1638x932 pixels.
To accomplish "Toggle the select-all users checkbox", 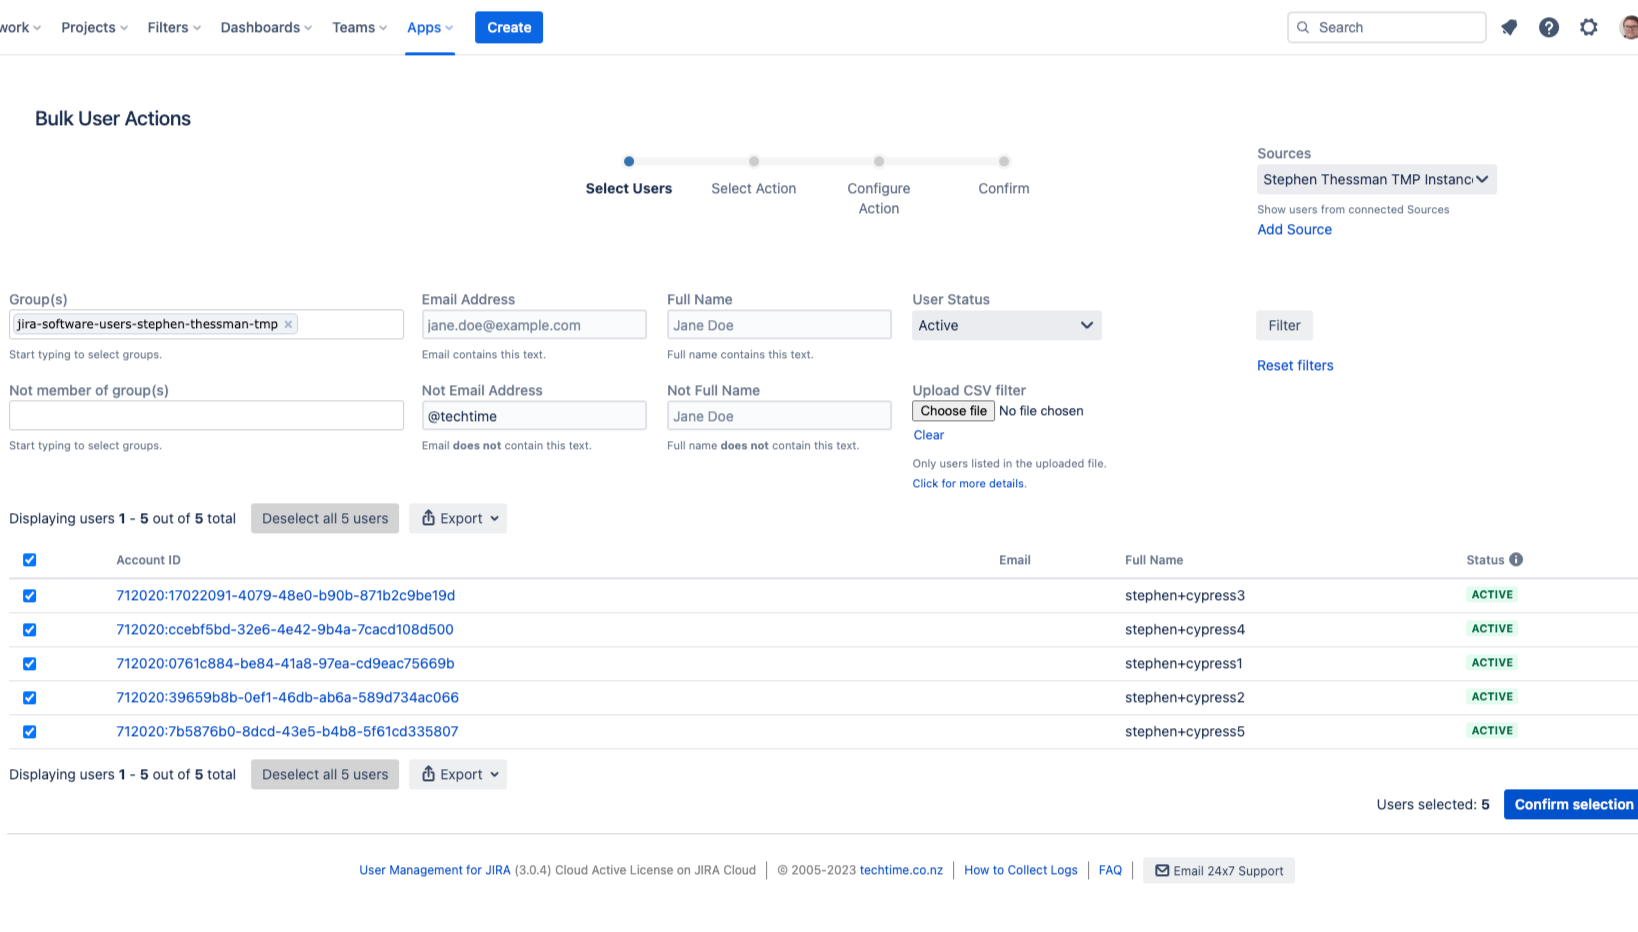I will point(30,560).
